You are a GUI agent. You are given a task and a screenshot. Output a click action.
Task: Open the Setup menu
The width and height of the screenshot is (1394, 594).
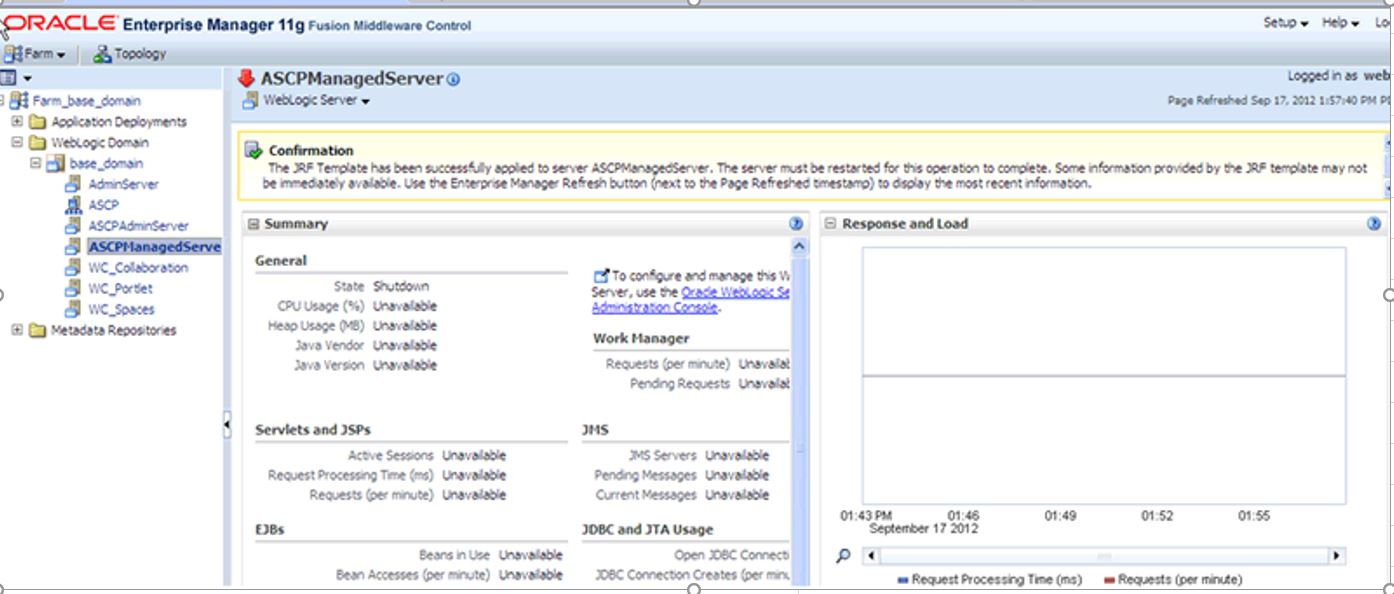point(1285,23)
